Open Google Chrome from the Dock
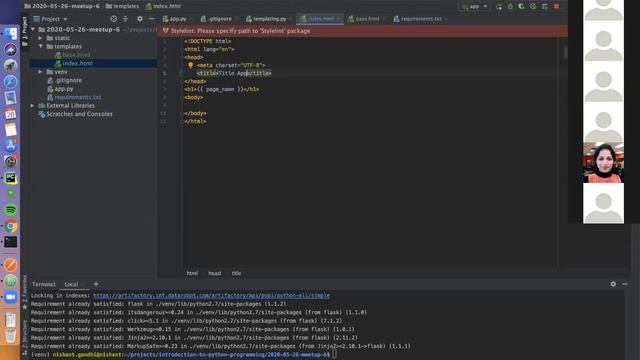Image resolution: width=640 pixels, height=360 pixels. (x=11, y=226)
